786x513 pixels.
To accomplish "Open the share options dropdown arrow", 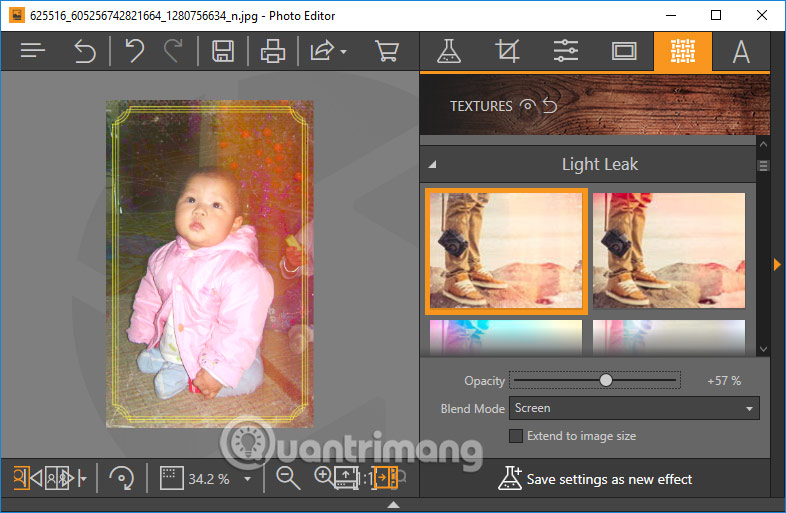I will [343, 52].
